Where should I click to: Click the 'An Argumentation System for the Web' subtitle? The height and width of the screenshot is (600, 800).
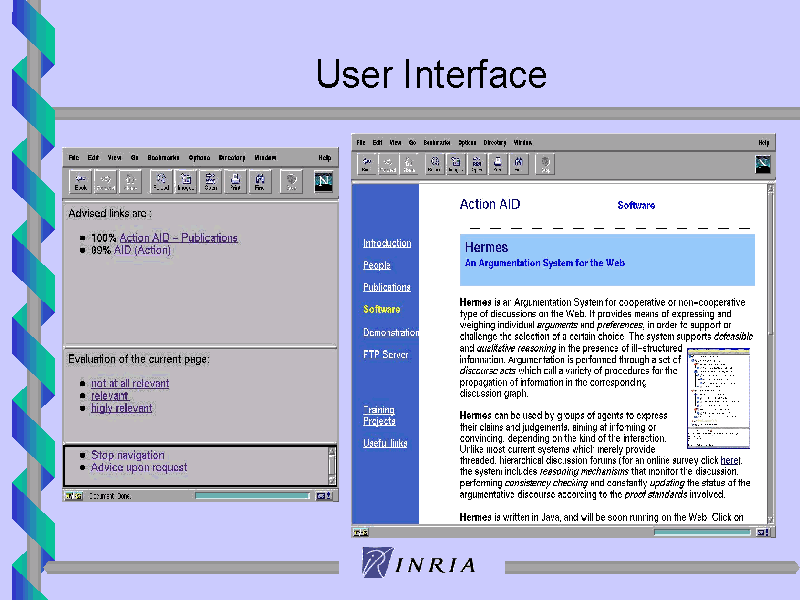click(545, 263)
